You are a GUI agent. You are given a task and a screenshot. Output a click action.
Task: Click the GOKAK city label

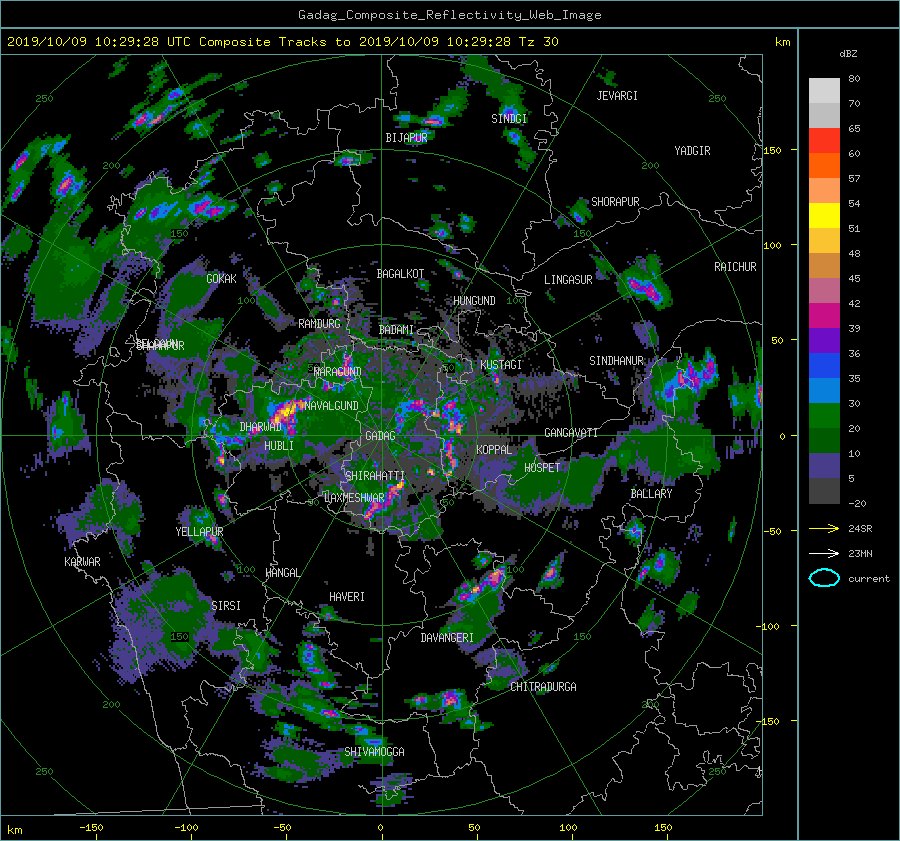coord(221,279)
